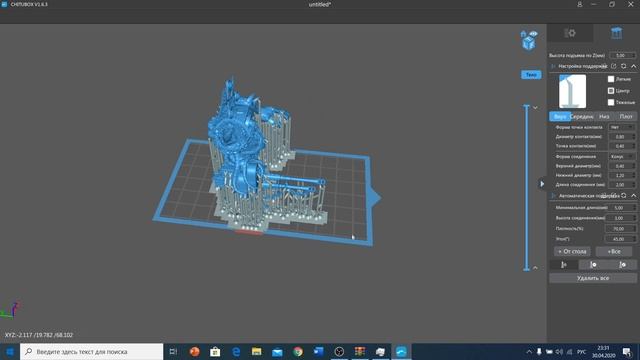The height and width of the screenshot is (360, 640).
Task: Open Mail app from the taskbar
Action: click(277, 351)
